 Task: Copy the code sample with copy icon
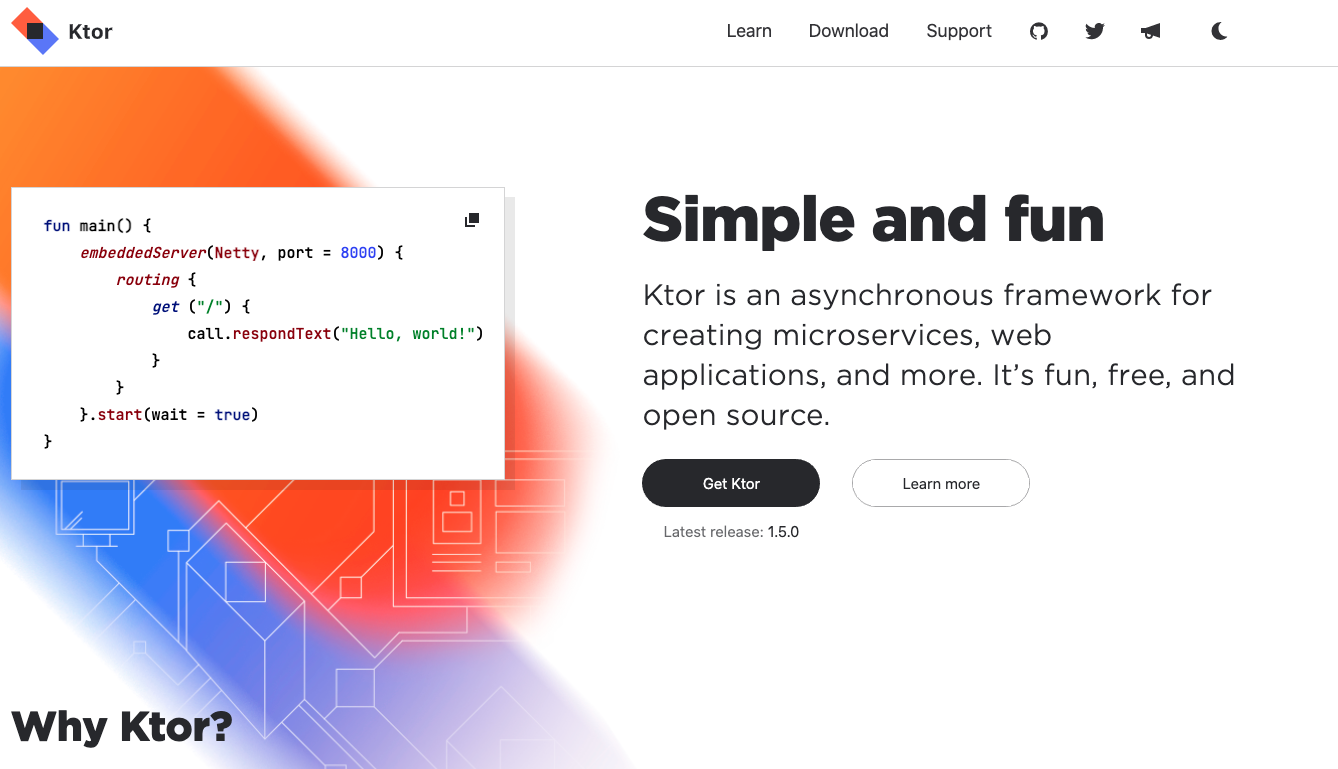click(472, 220)
